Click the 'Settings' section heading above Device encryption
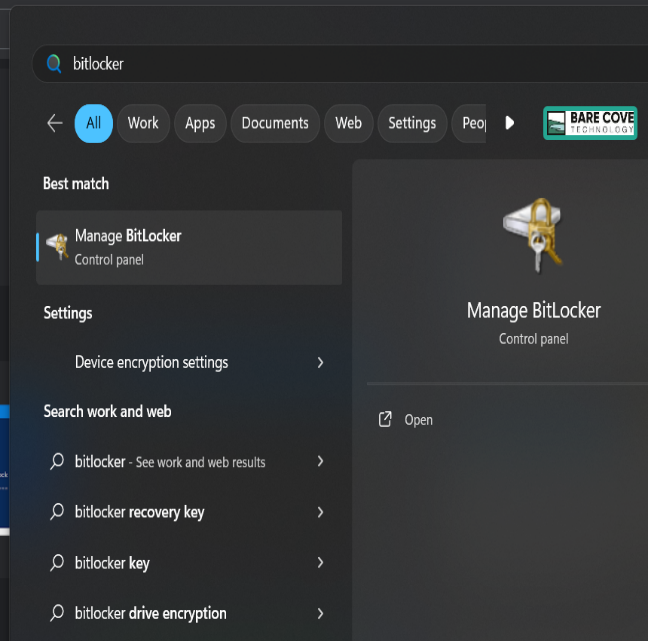Screen dimensions: 648x641 click(x=68, y=313)
